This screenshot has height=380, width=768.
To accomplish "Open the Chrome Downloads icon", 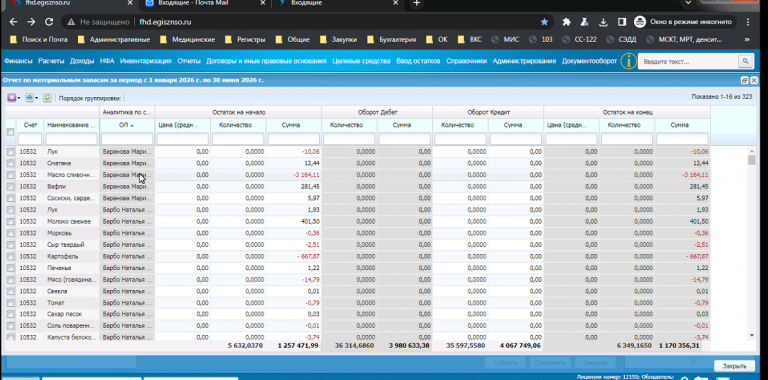I will 603,22.
